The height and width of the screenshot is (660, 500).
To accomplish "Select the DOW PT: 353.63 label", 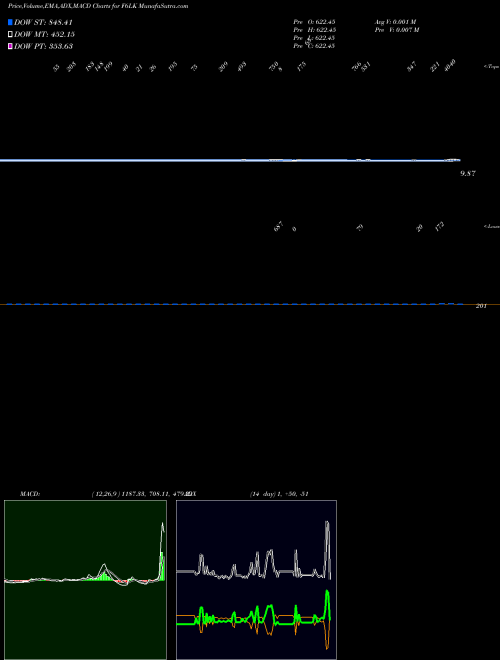I will pos(43,46).
